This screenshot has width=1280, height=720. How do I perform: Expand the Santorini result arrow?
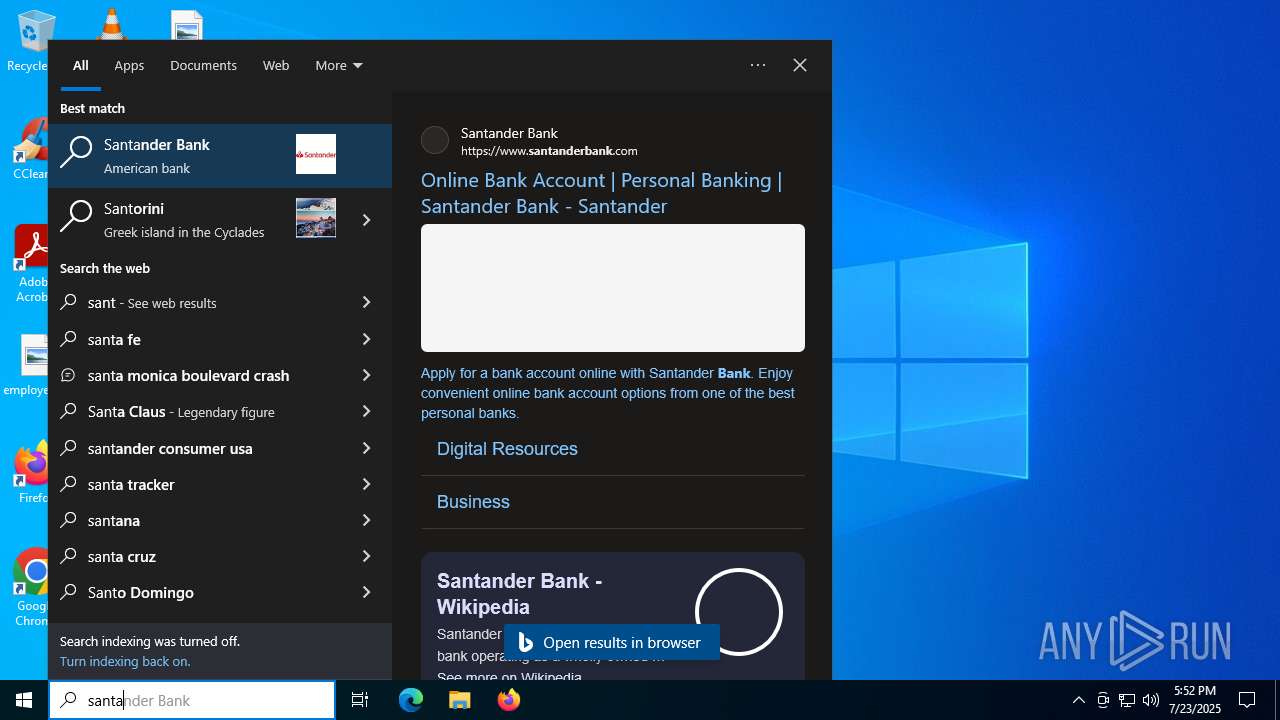click(367, 220)
